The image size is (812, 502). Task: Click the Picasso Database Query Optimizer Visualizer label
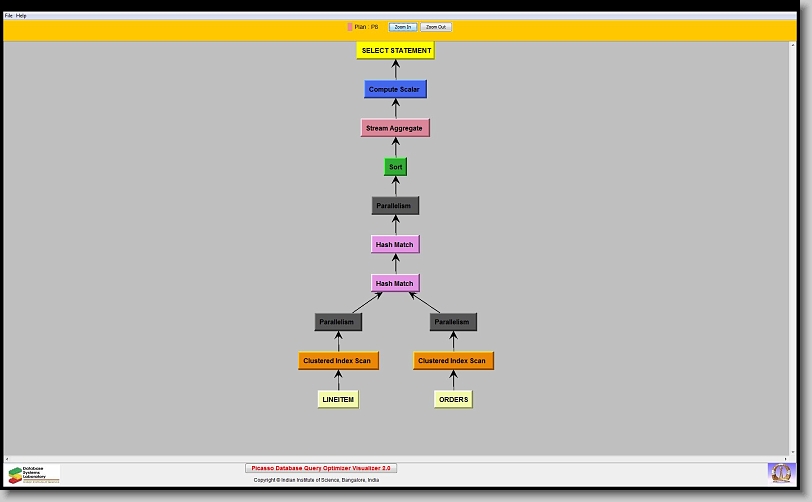pos(321,468)
